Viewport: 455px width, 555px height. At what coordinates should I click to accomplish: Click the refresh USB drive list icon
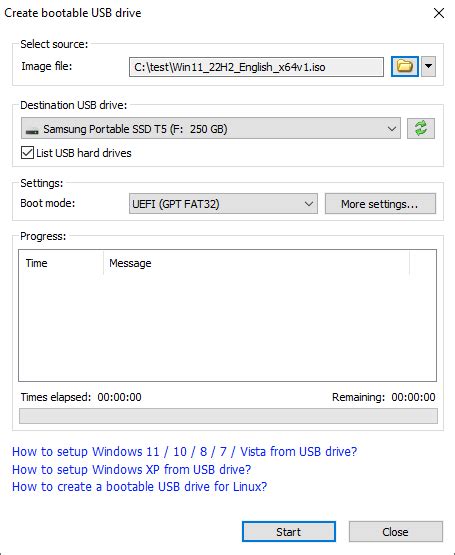tap(421, 128)
